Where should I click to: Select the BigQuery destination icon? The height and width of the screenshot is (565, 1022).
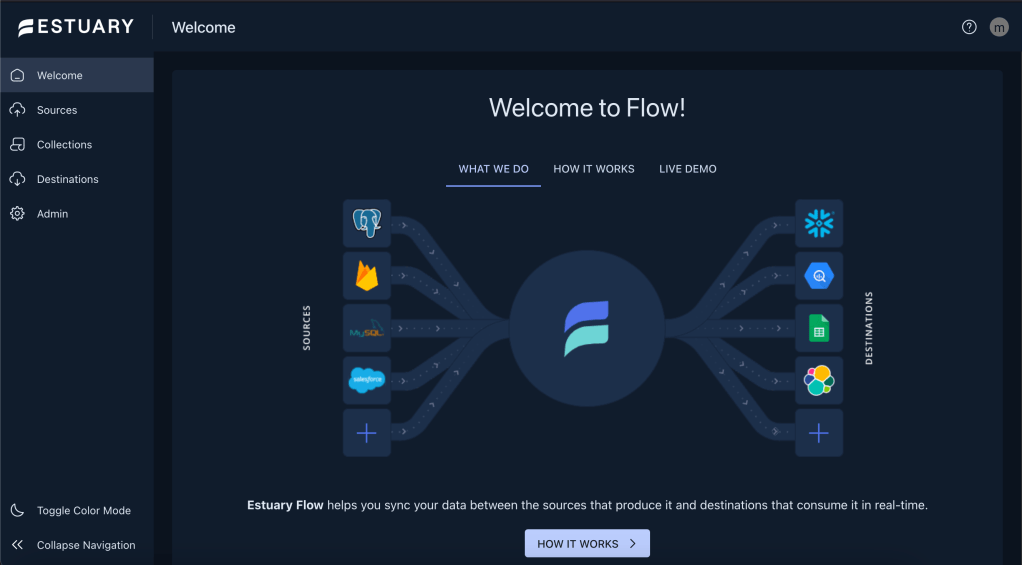819,275
